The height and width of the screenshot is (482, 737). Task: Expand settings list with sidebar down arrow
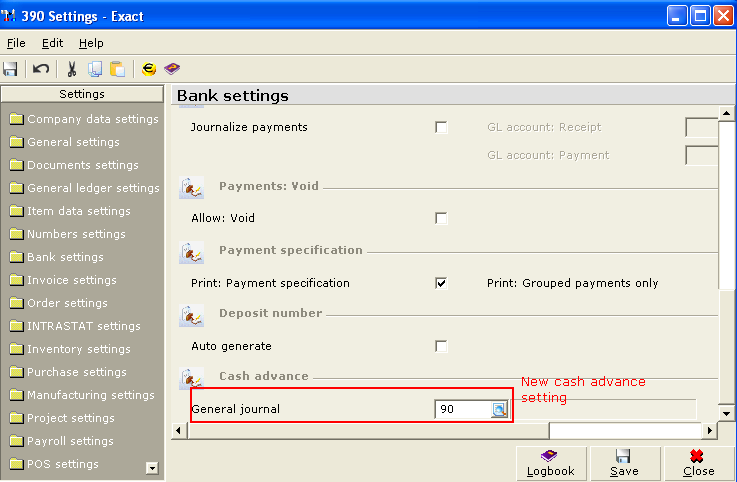(x=152, y=468)
